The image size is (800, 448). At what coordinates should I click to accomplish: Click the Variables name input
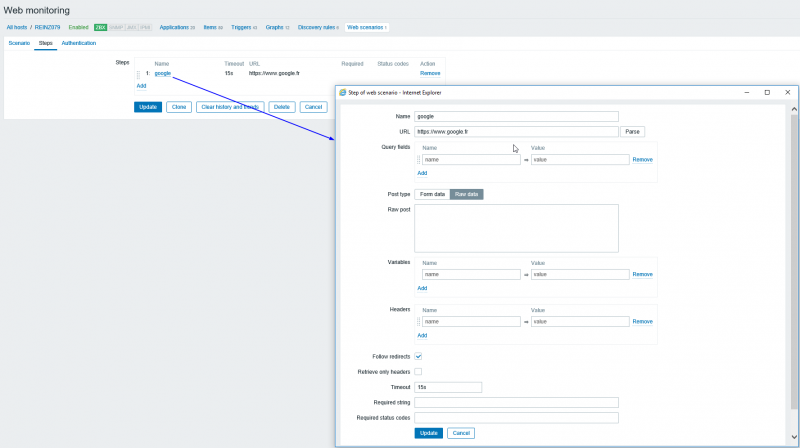471,275
